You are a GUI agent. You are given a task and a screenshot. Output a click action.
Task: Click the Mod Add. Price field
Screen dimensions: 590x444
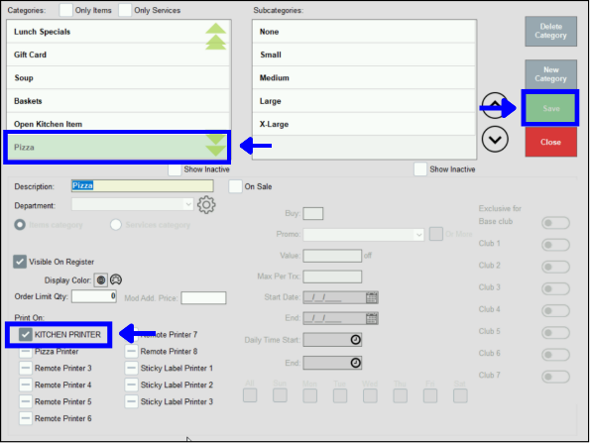[204, 298]
